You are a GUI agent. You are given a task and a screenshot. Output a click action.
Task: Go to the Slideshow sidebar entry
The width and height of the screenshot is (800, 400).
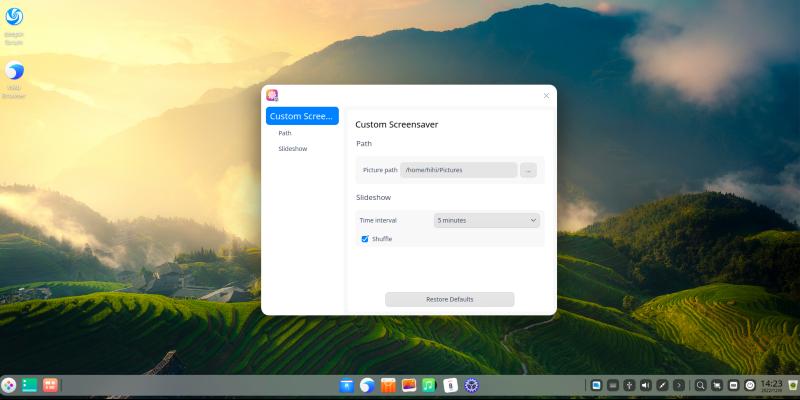tap(292, 148)
